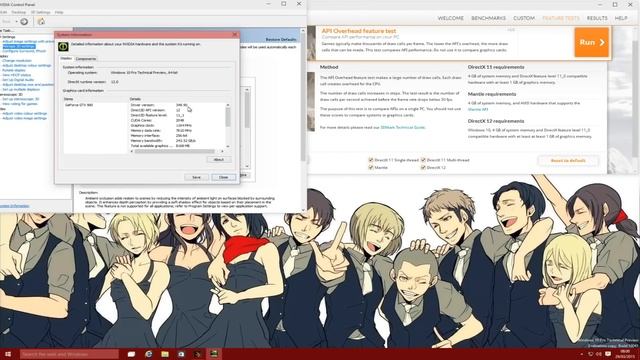Open the 3DMark Technical Guide link
Viewport: 640px width, 360px height.
(x=402, y=128)
